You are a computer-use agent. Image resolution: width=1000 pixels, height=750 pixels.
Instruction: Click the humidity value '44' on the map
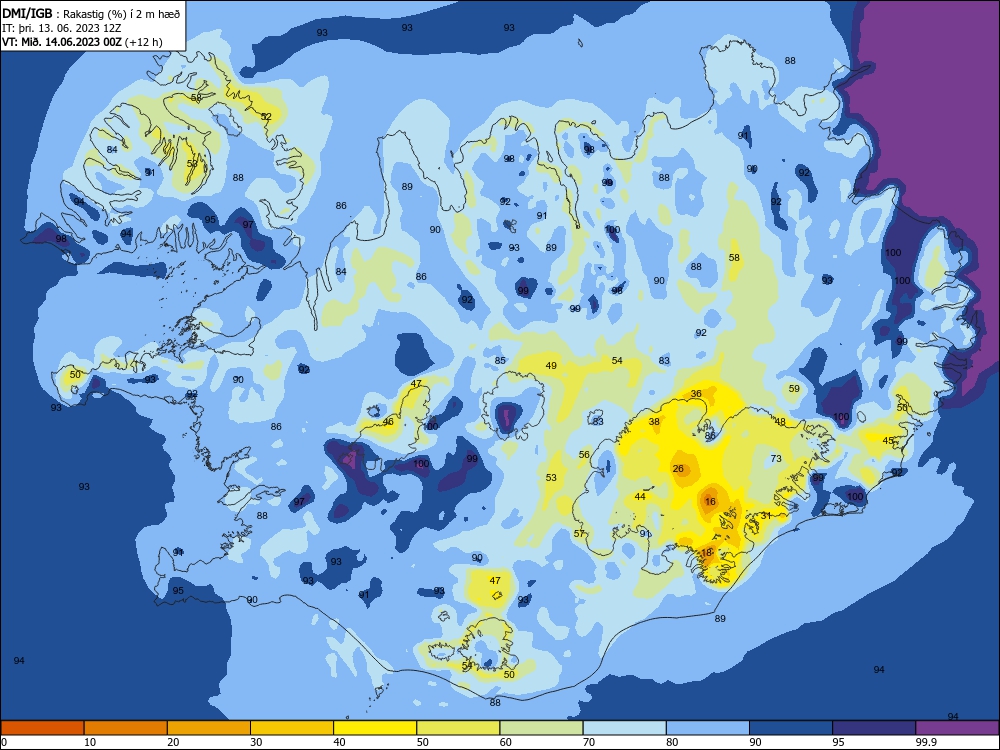[640, 496]
